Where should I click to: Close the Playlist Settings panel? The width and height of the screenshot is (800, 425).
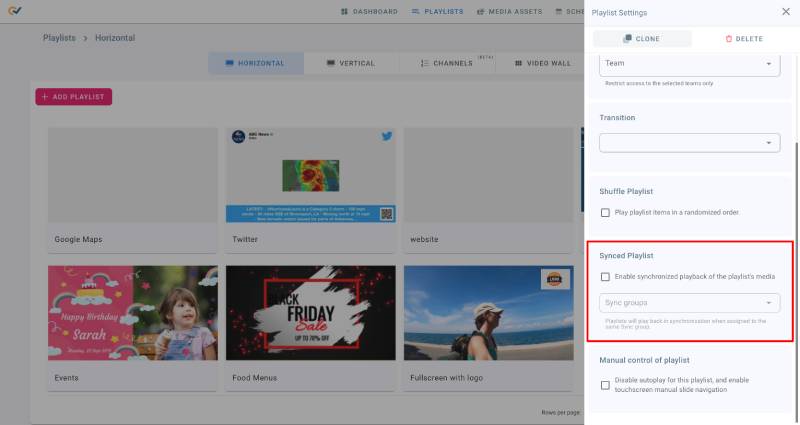tap(785, 12)
